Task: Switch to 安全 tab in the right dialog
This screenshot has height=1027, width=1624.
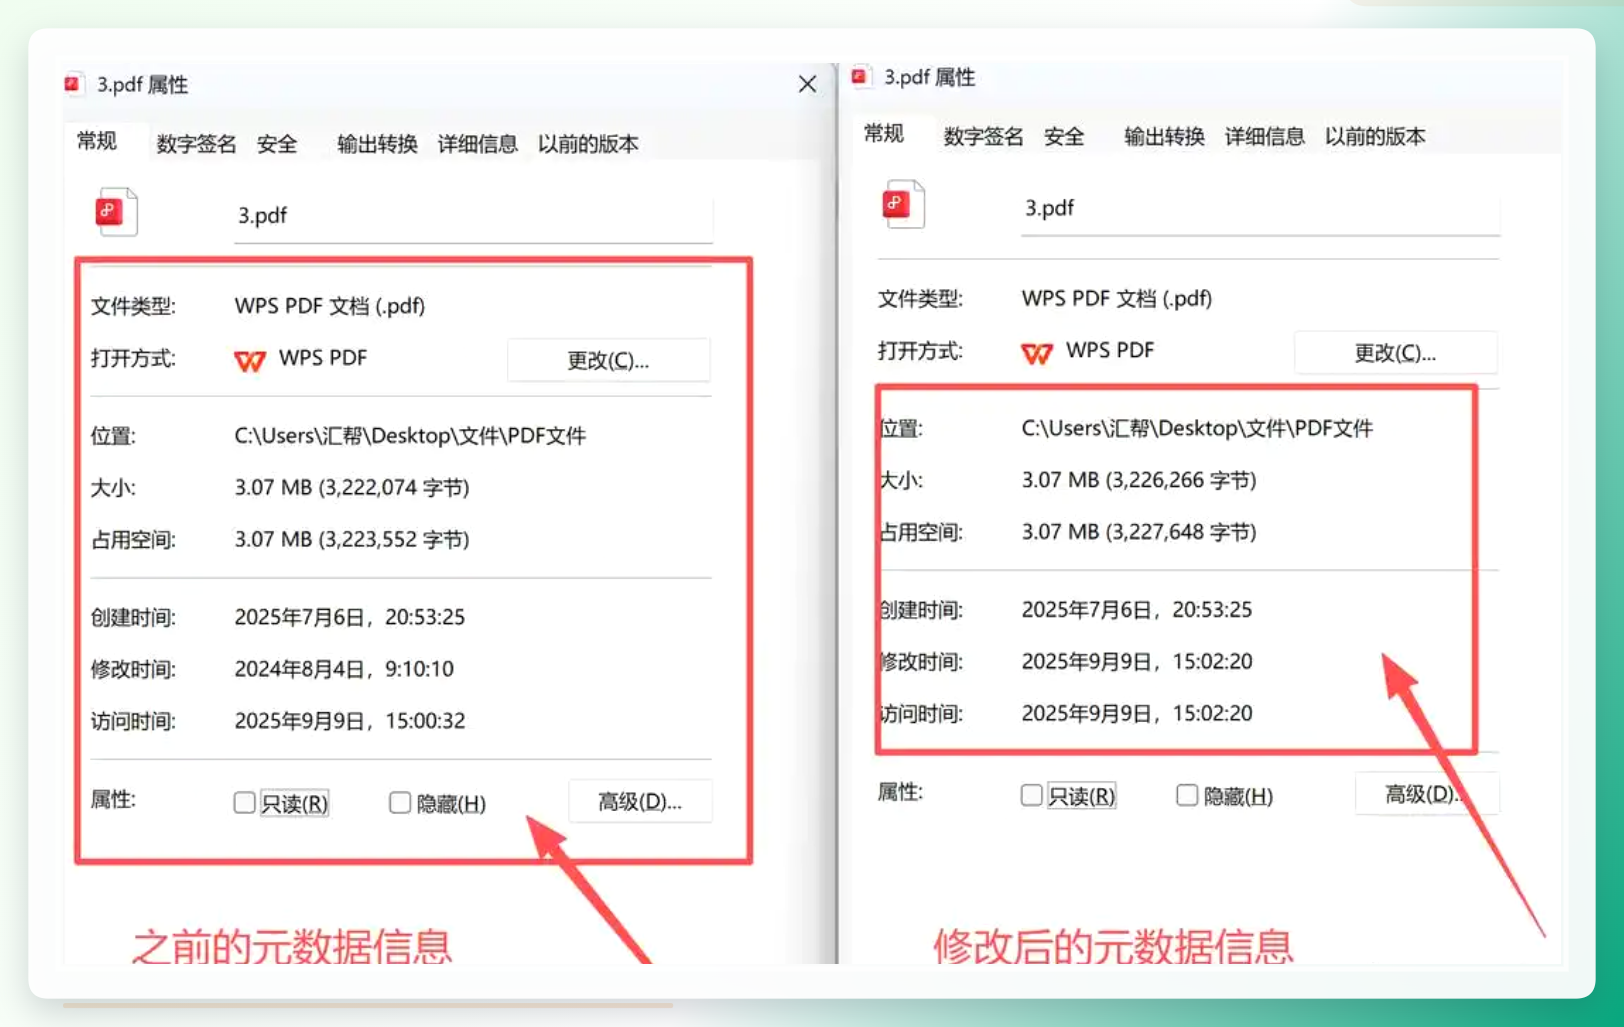Action: 1064,137
